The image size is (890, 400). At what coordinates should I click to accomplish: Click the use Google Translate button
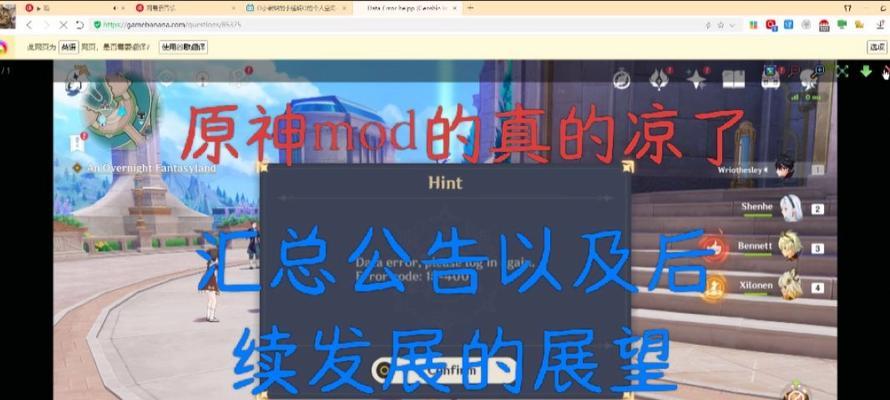click(x=183, y=48)
